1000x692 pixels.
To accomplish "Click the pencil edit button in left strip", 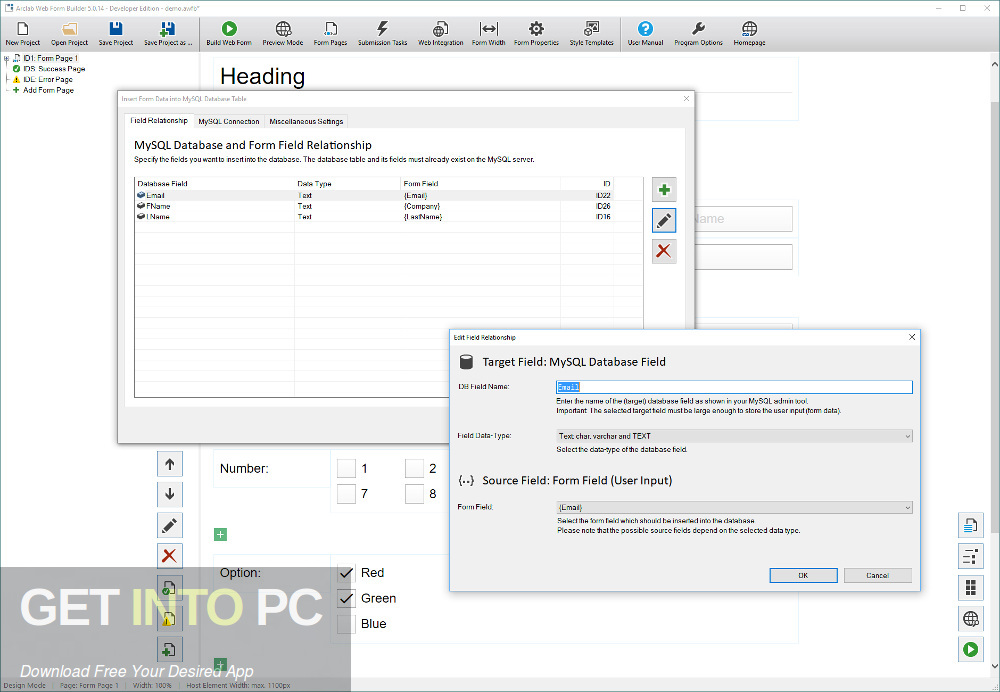I will (170, 526).
